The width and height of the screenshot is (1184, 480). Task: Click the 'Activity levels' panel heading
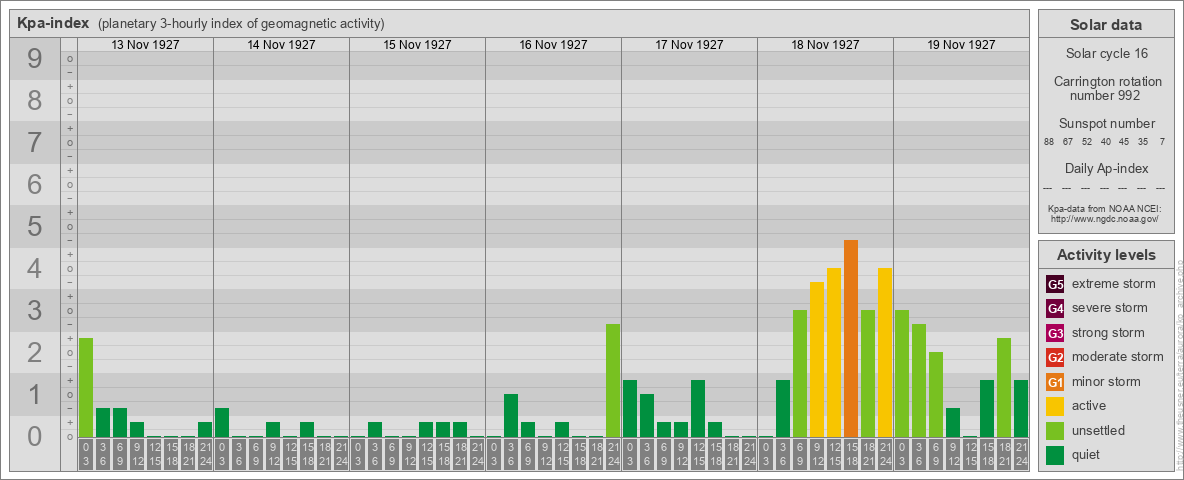1105,255
